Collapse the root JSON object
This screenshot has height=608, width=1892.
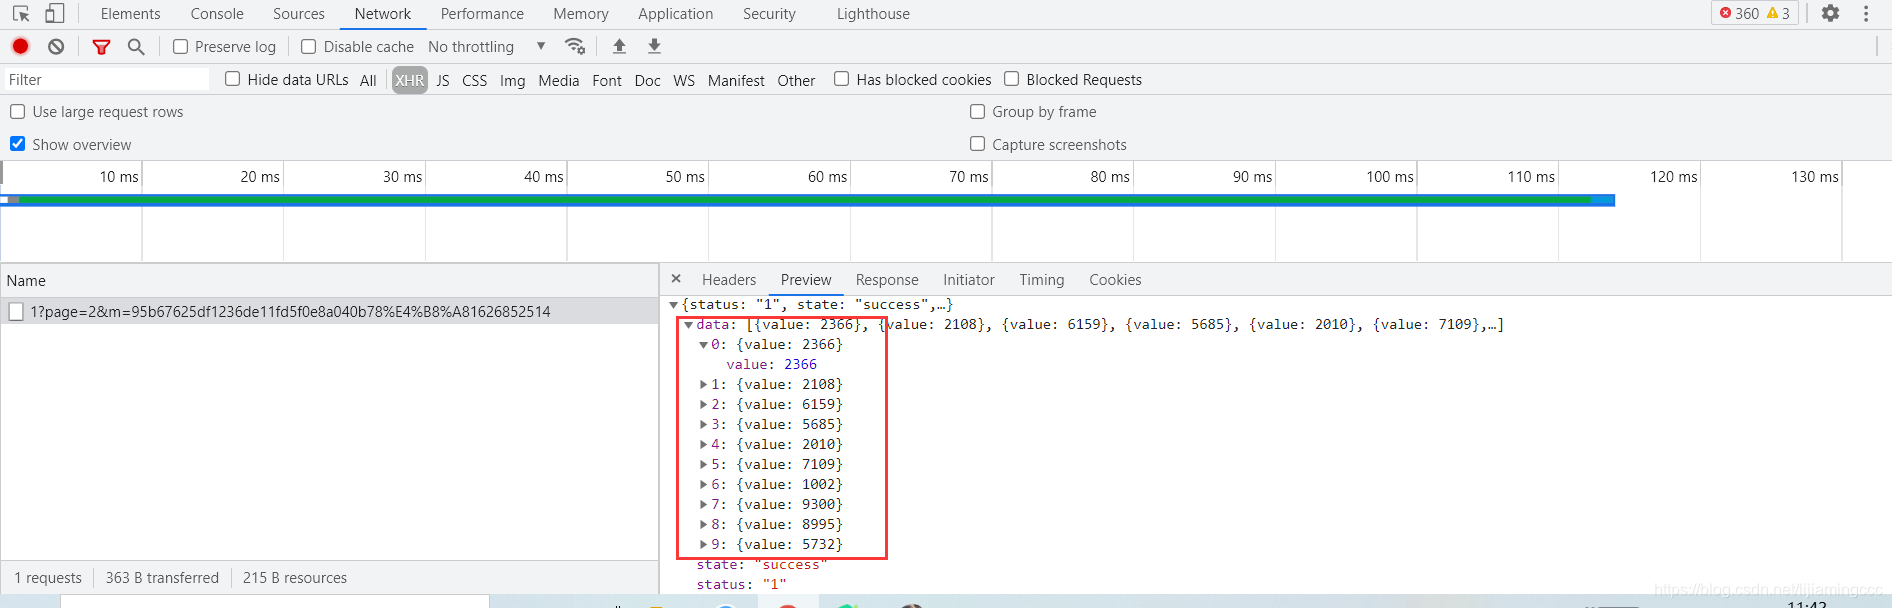click(673, 305)
